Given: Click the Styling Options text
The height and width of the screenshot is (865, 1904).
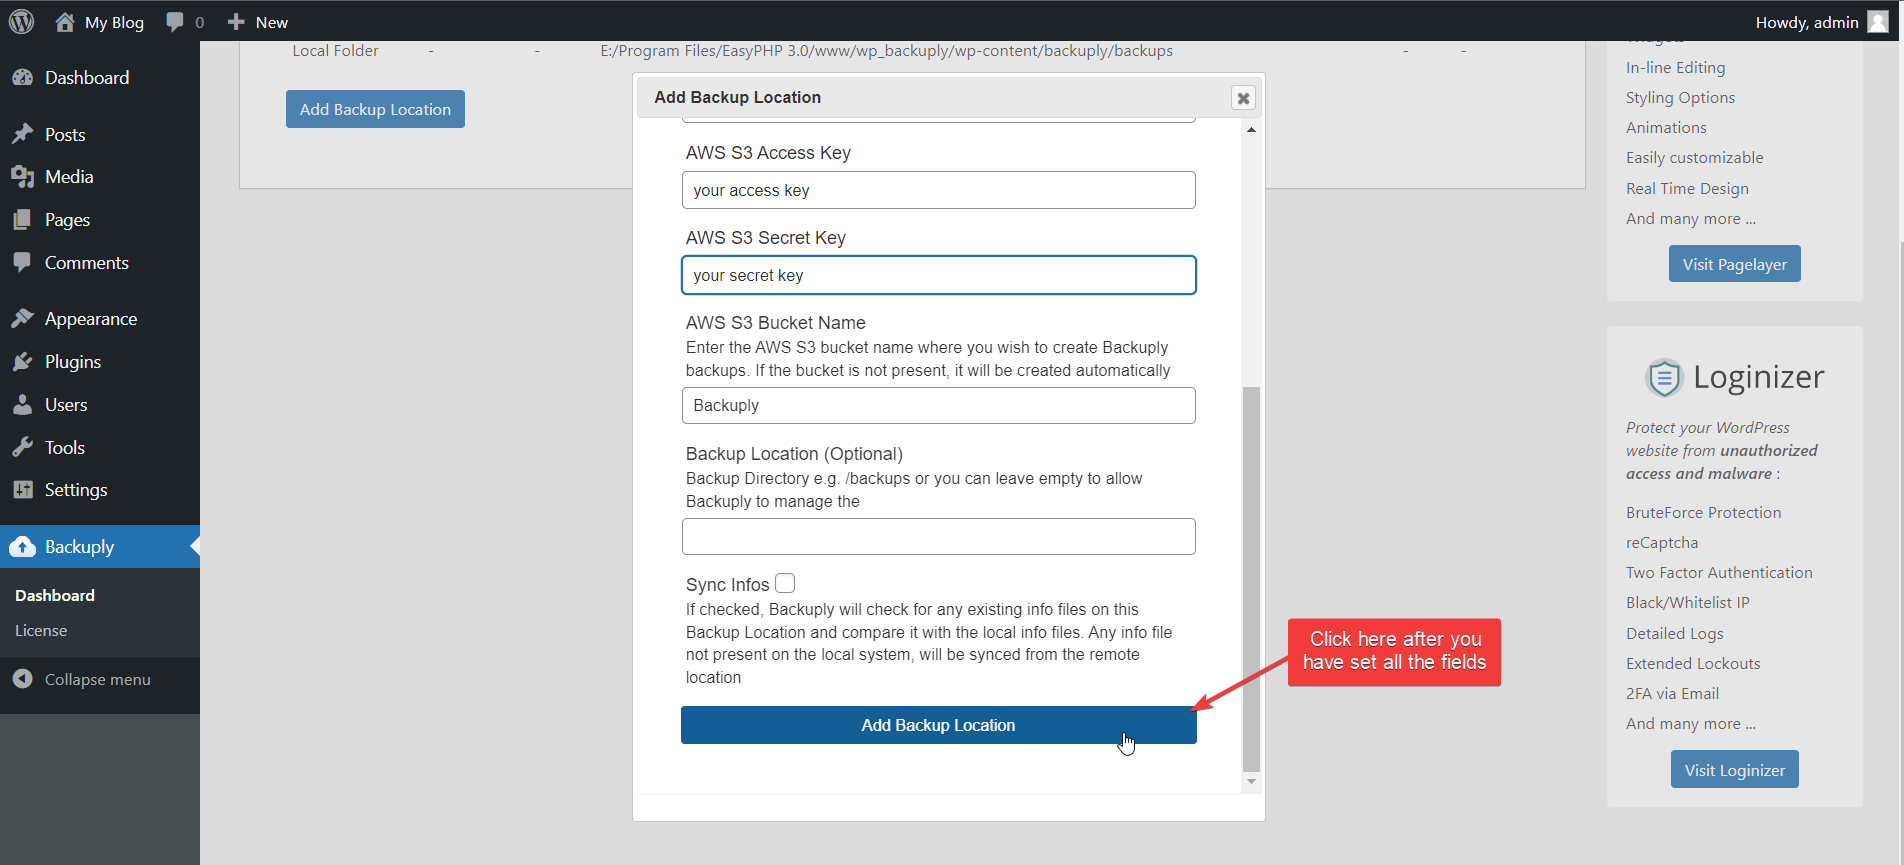Looking at the screenshot, I should point(1680,97).
